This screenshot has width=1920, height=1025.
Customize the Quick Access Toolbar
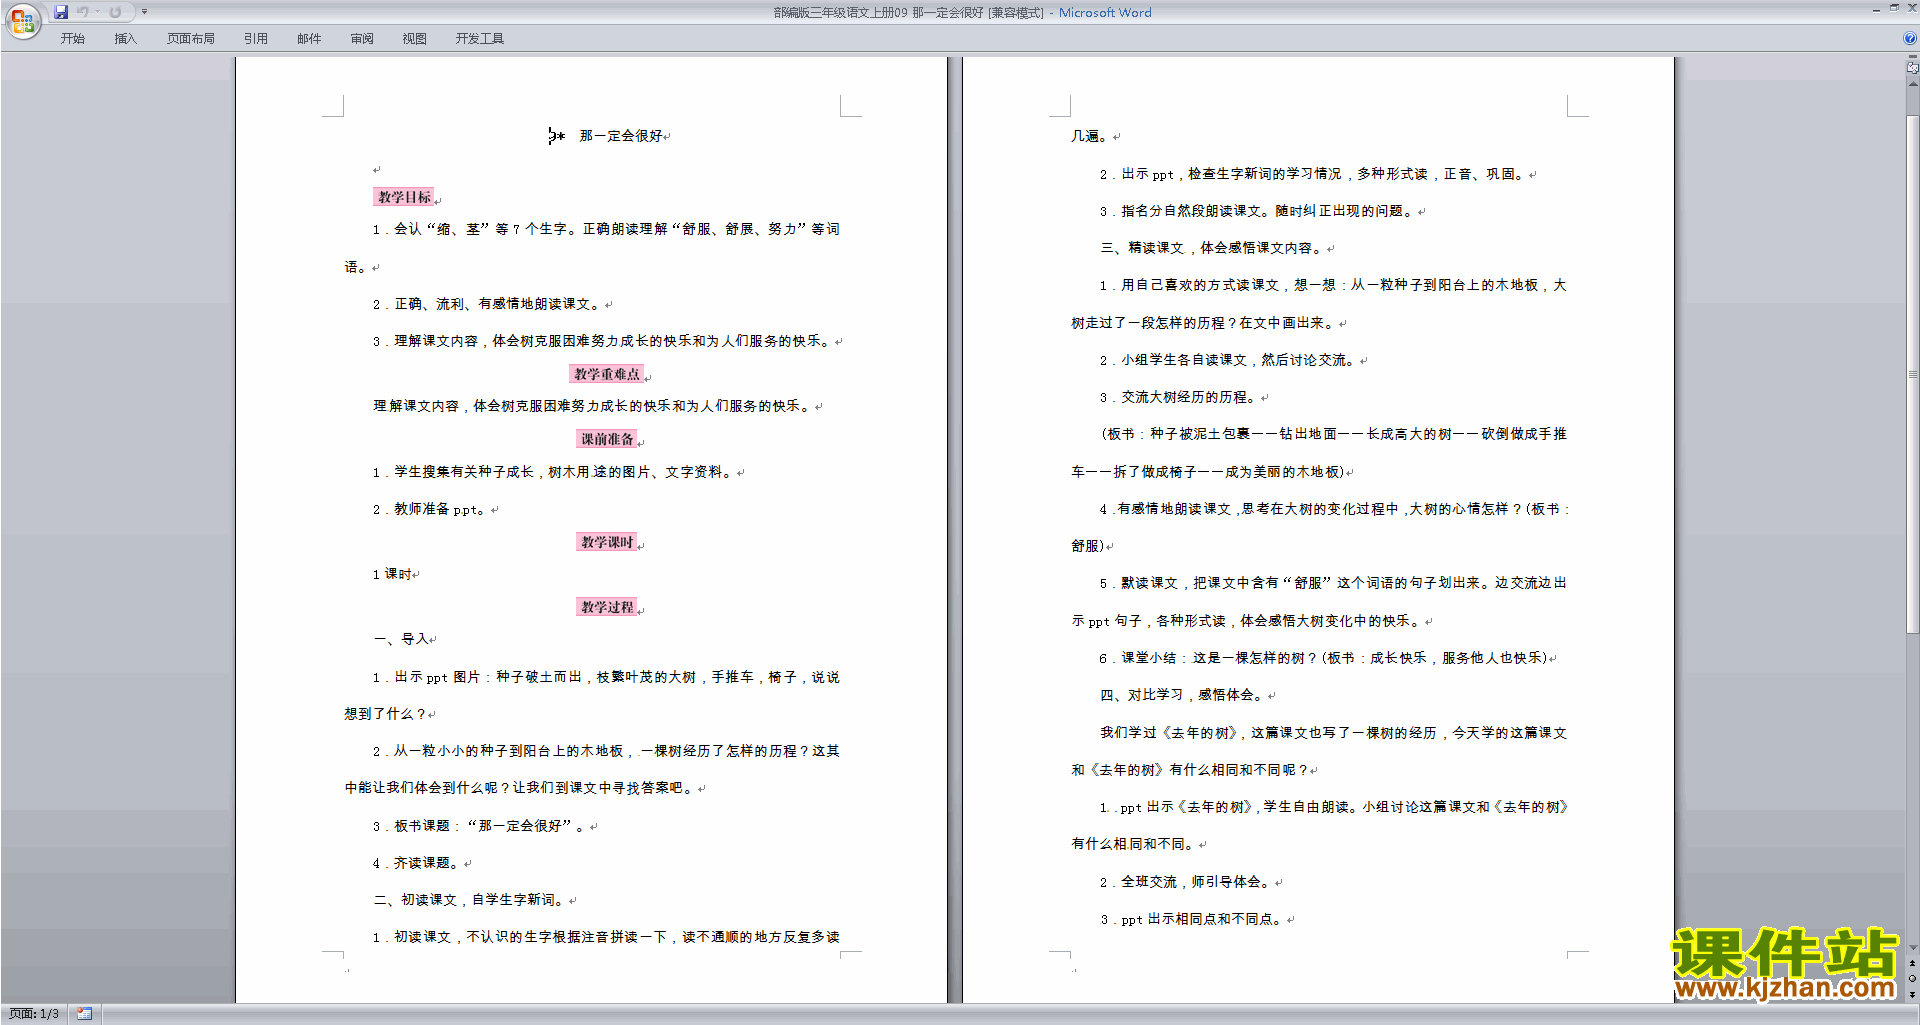click(144, 12)
